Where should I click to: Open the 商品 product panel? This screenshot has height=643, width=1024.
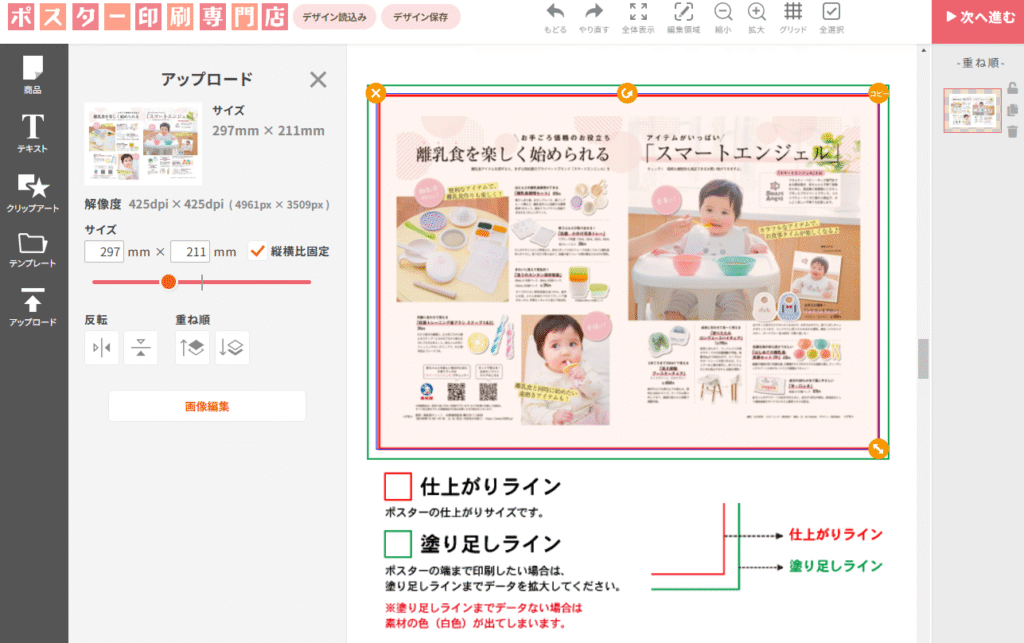tap(33, 74)
